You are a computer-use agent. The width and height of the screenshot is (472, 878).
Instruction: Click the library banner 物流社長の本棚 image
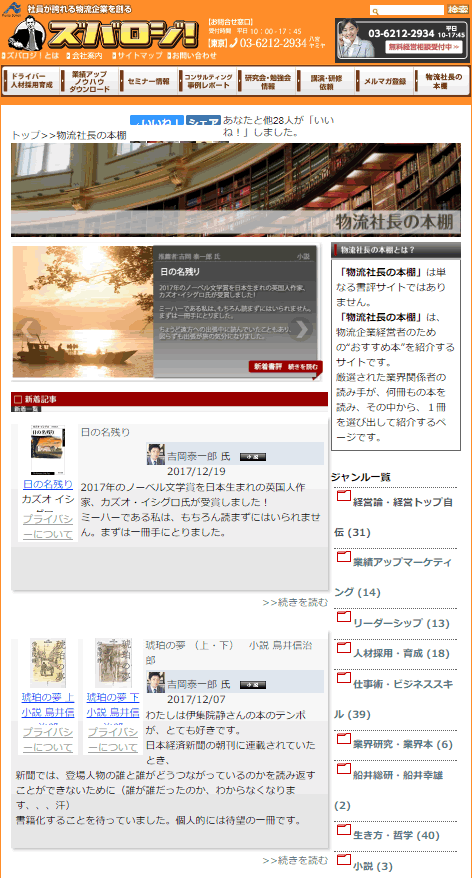[236, 190]
